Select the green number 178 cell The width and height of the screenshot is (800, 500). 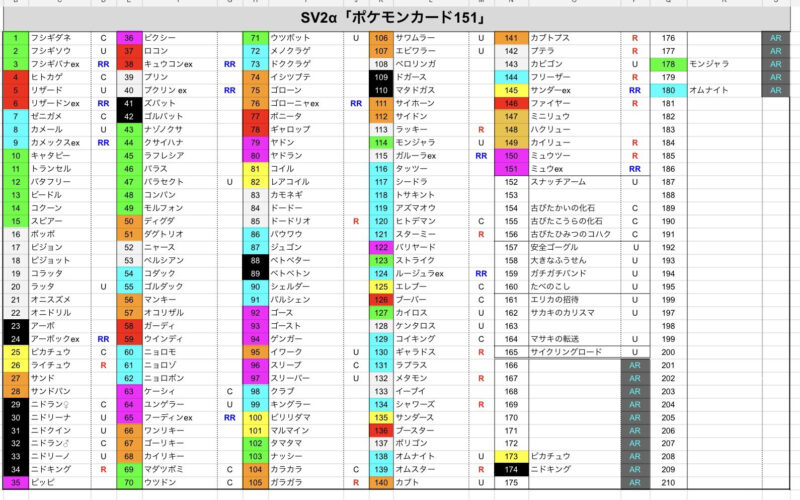click(x=668, y=64)
